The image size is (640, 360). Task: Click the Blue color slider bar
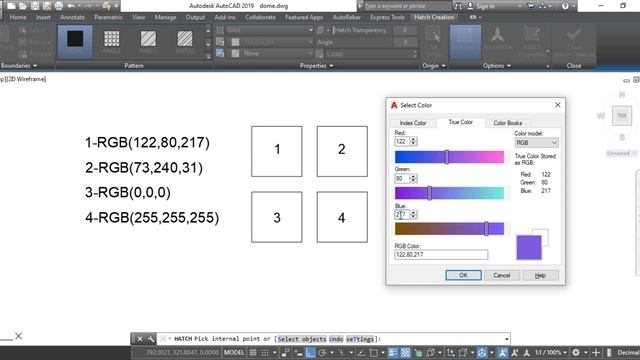[449, 229]
